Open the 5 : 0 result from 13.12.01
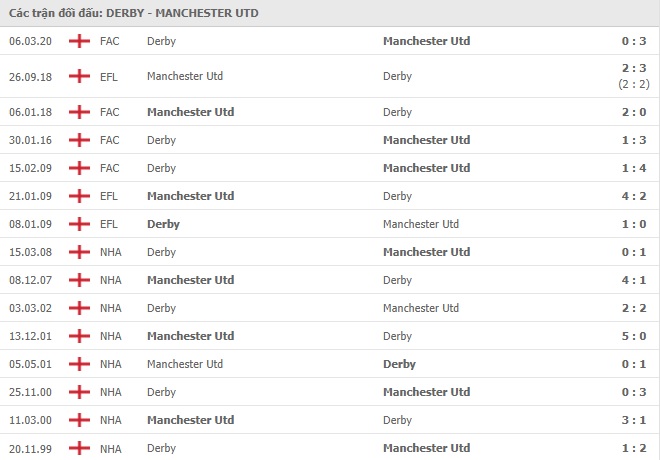The image size is (660, 460). pyautogui.click(x=634, y=336)
